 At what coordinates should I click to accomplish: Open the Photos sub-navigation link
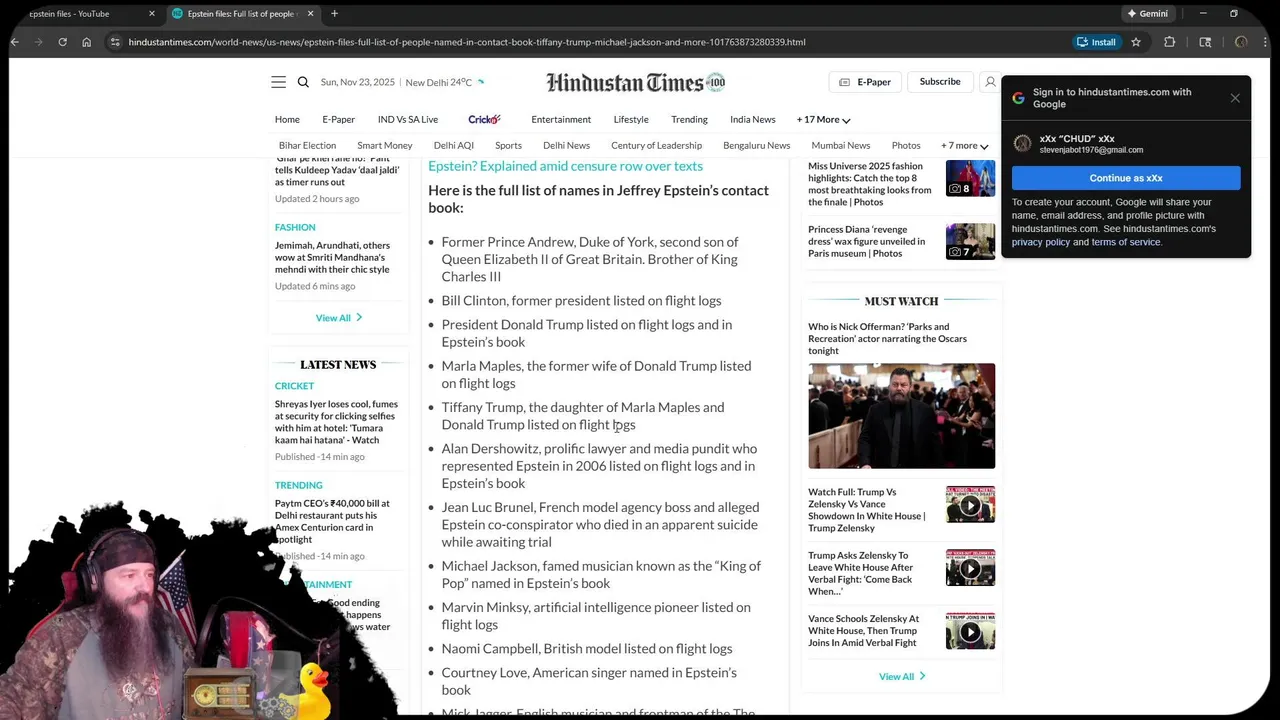[x=906, y=146]
